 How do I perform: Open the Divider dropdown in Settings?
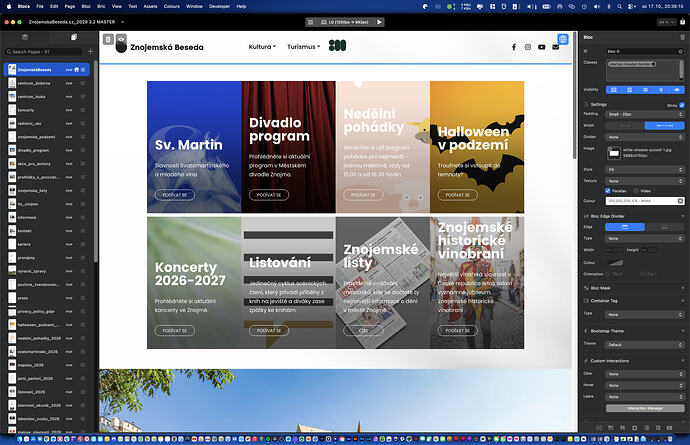[x=645, y=137]
